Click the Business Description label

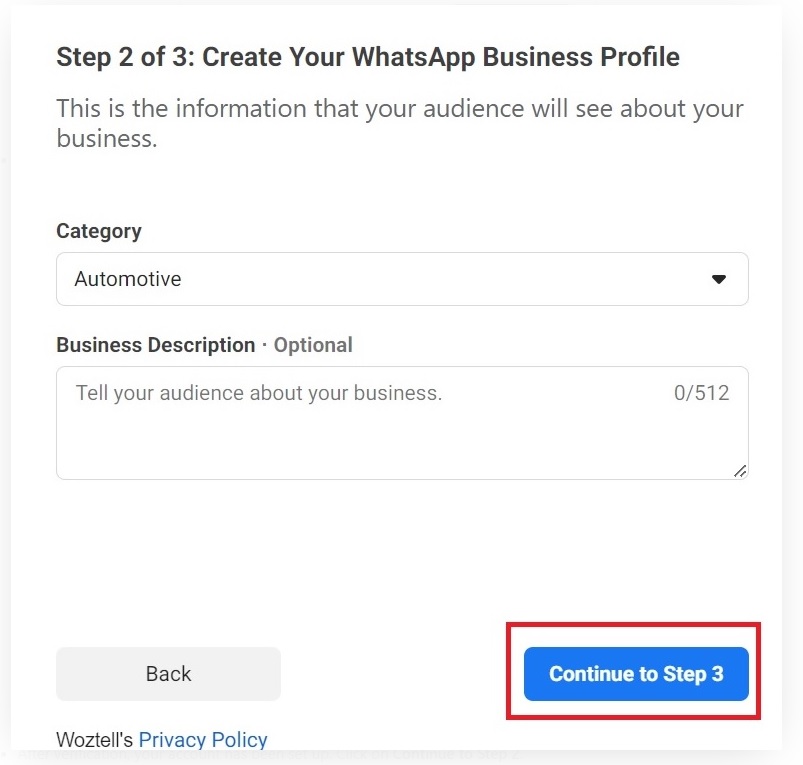[155, 345]
